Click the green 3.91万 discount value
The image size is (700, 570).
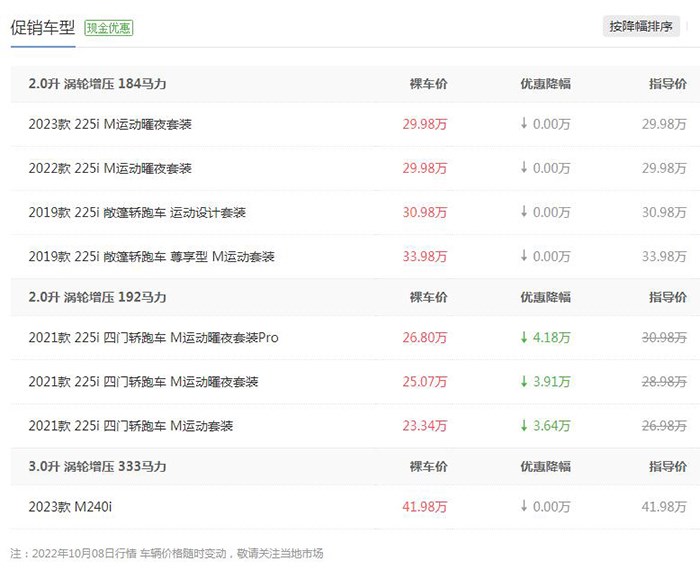552,382
